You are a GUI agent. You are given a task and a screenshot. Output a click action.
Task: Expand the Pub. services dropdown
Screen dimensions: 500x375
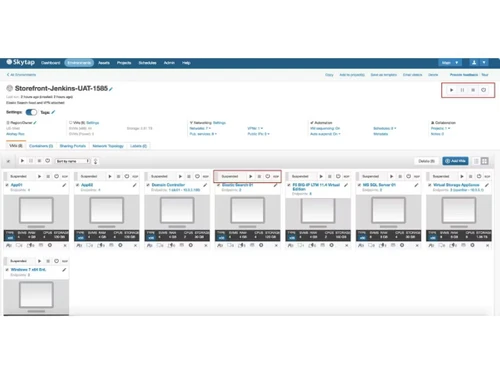pyautogui.click(x=203, y=134)
